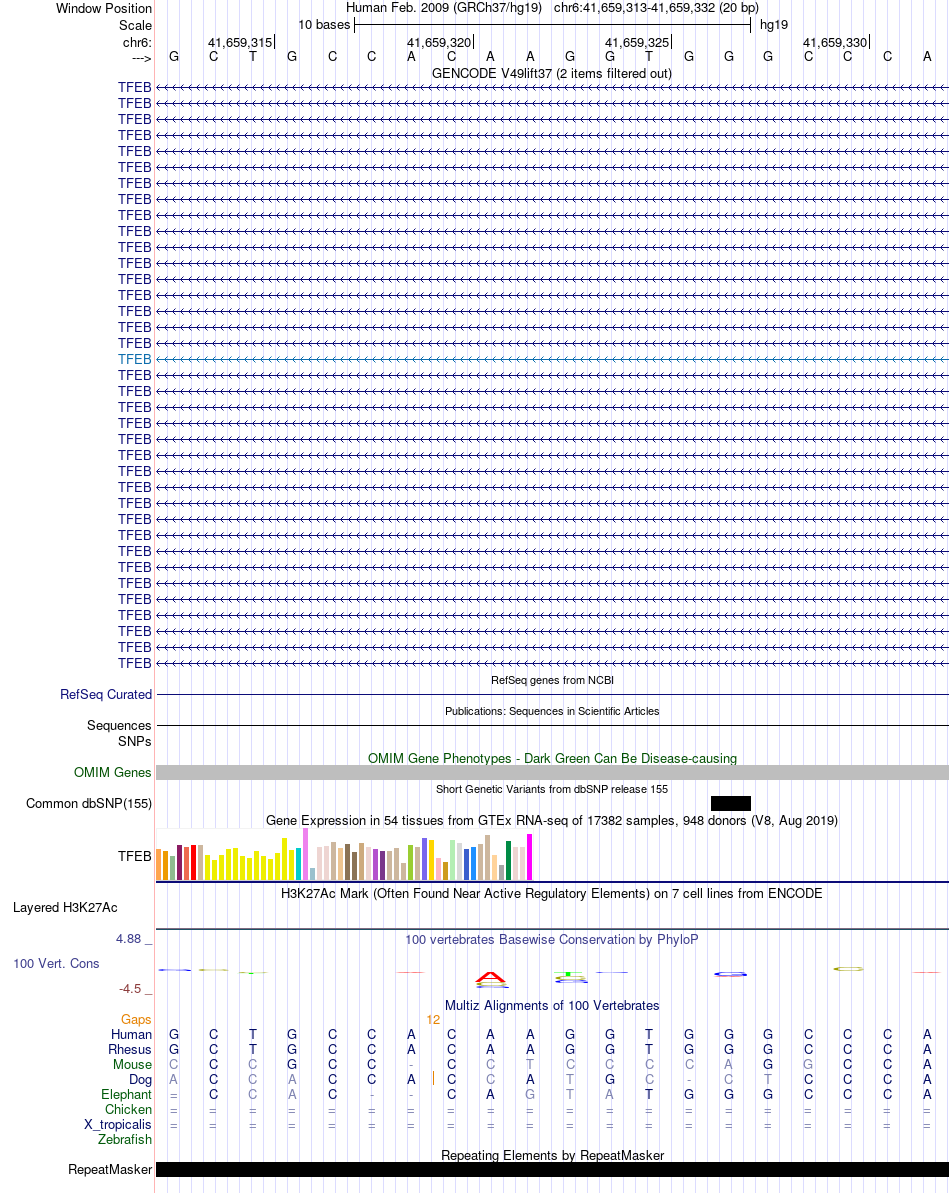Click the Layered H3K27Ac track label

[65, 908]
